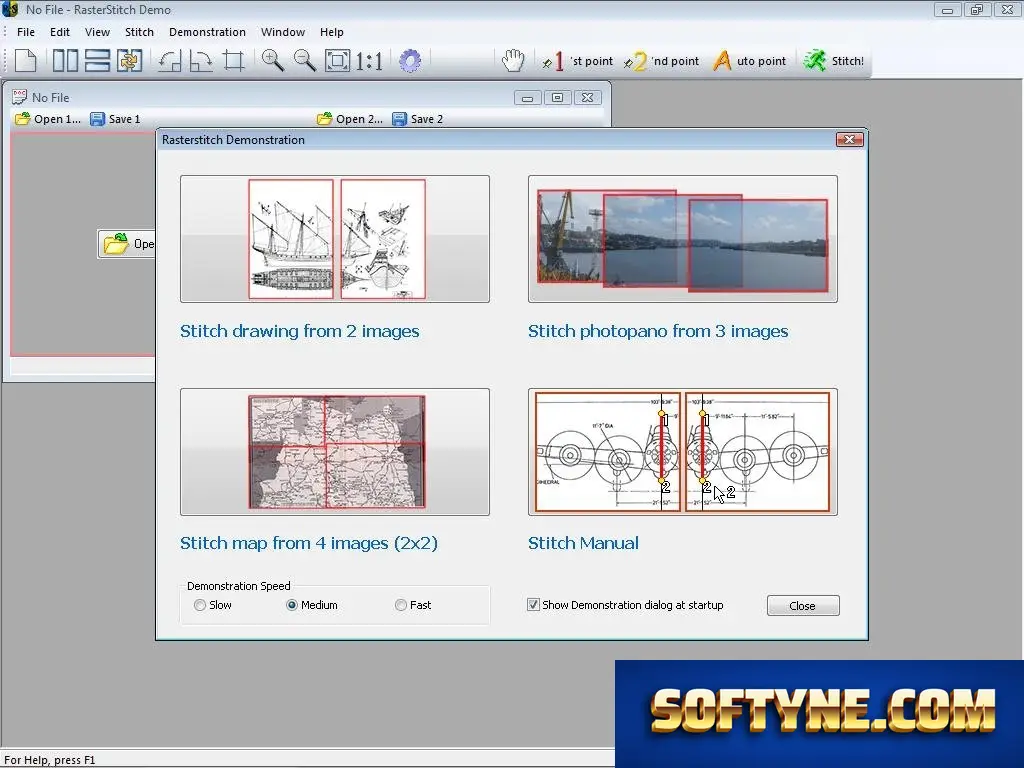1024x768 pixels.
Task: Set zoom to 1:1 actual size
Action: (369, 61)
